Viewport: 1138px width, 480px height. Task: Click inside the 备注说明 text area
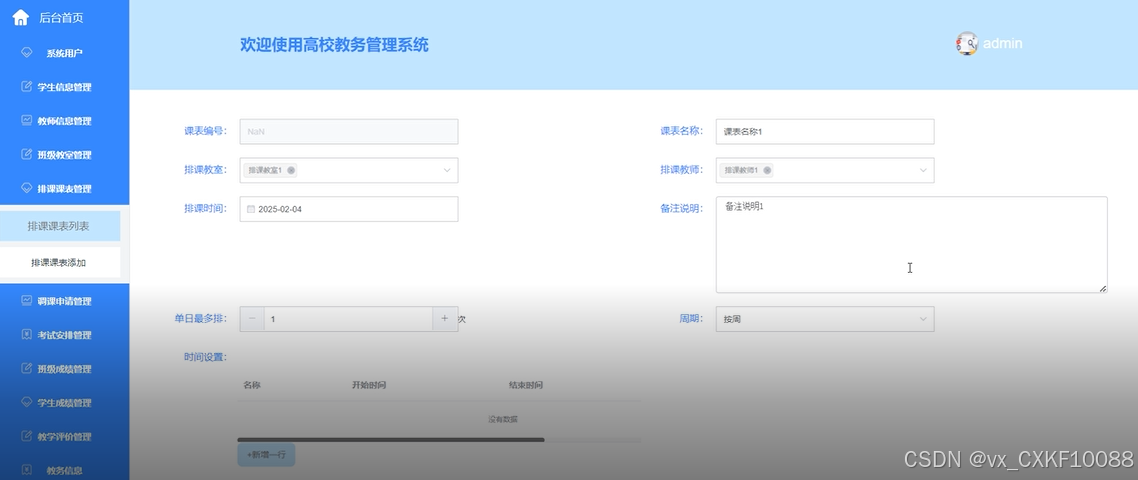pos(912,245)
